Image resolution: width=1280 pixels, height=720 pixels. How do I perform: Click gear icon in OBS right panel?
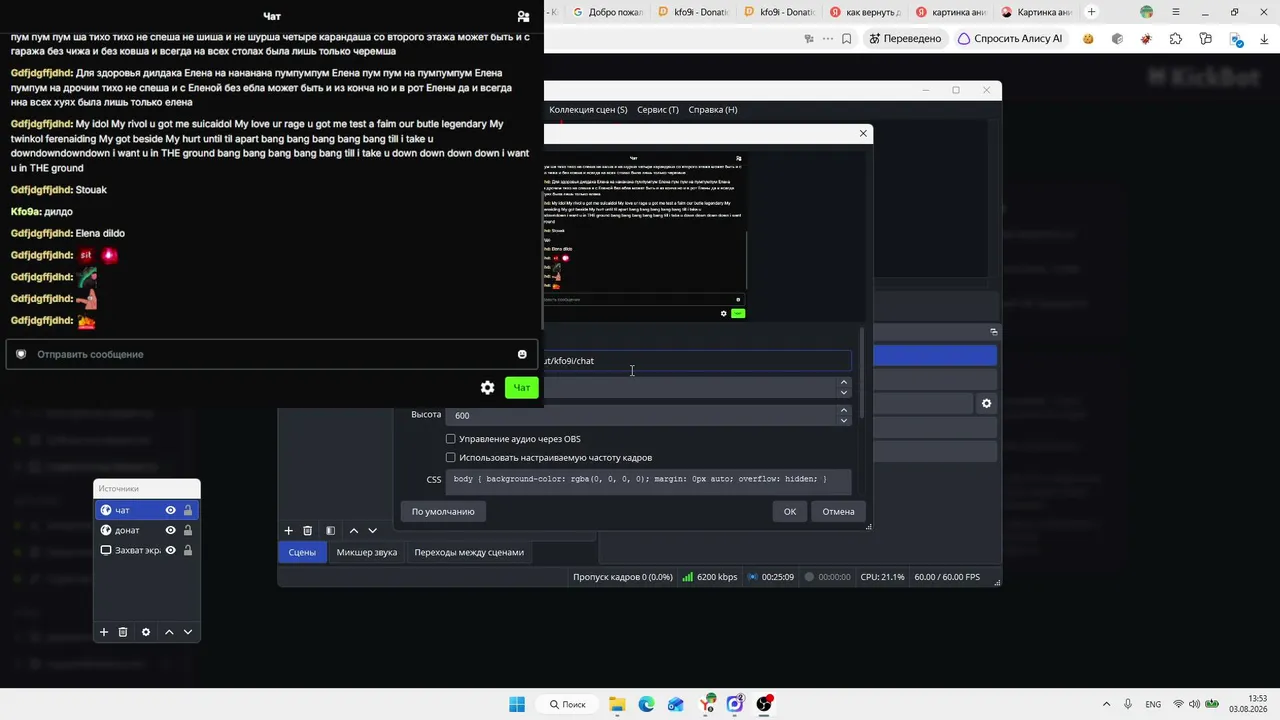986,403
